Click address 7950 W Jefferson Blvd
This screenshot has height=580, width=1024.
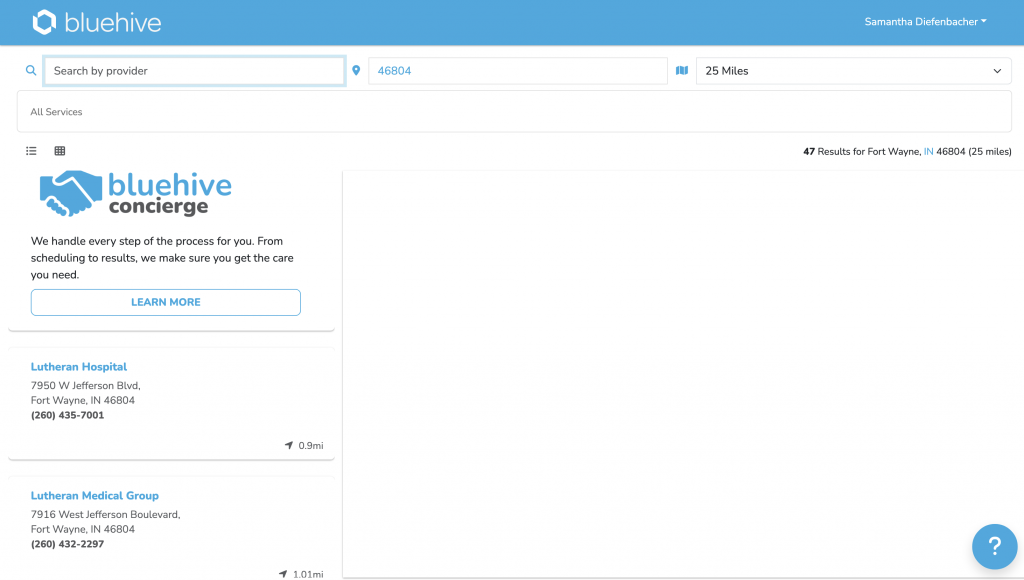pyautogui.click(x=86, y=385)
